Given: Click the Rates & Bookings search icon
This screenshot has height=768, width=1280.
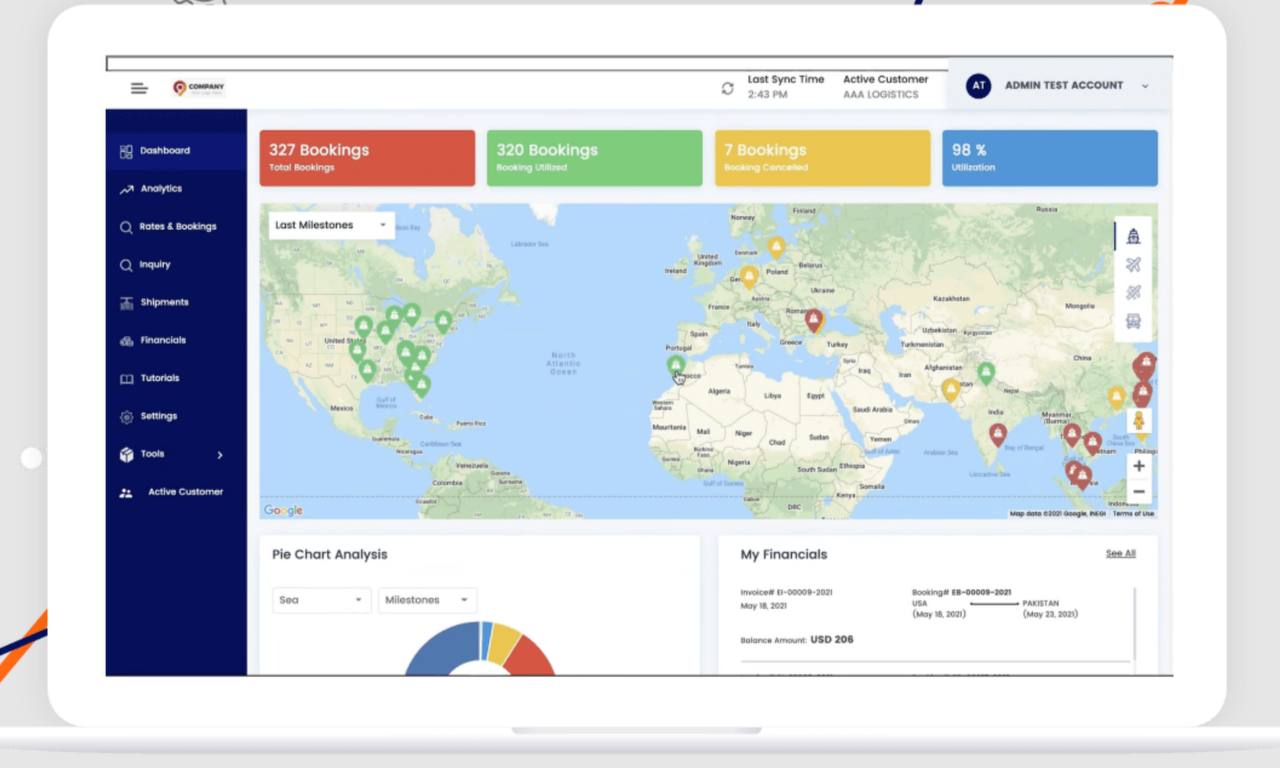Looking at the screenshot, I should (126, 227).
